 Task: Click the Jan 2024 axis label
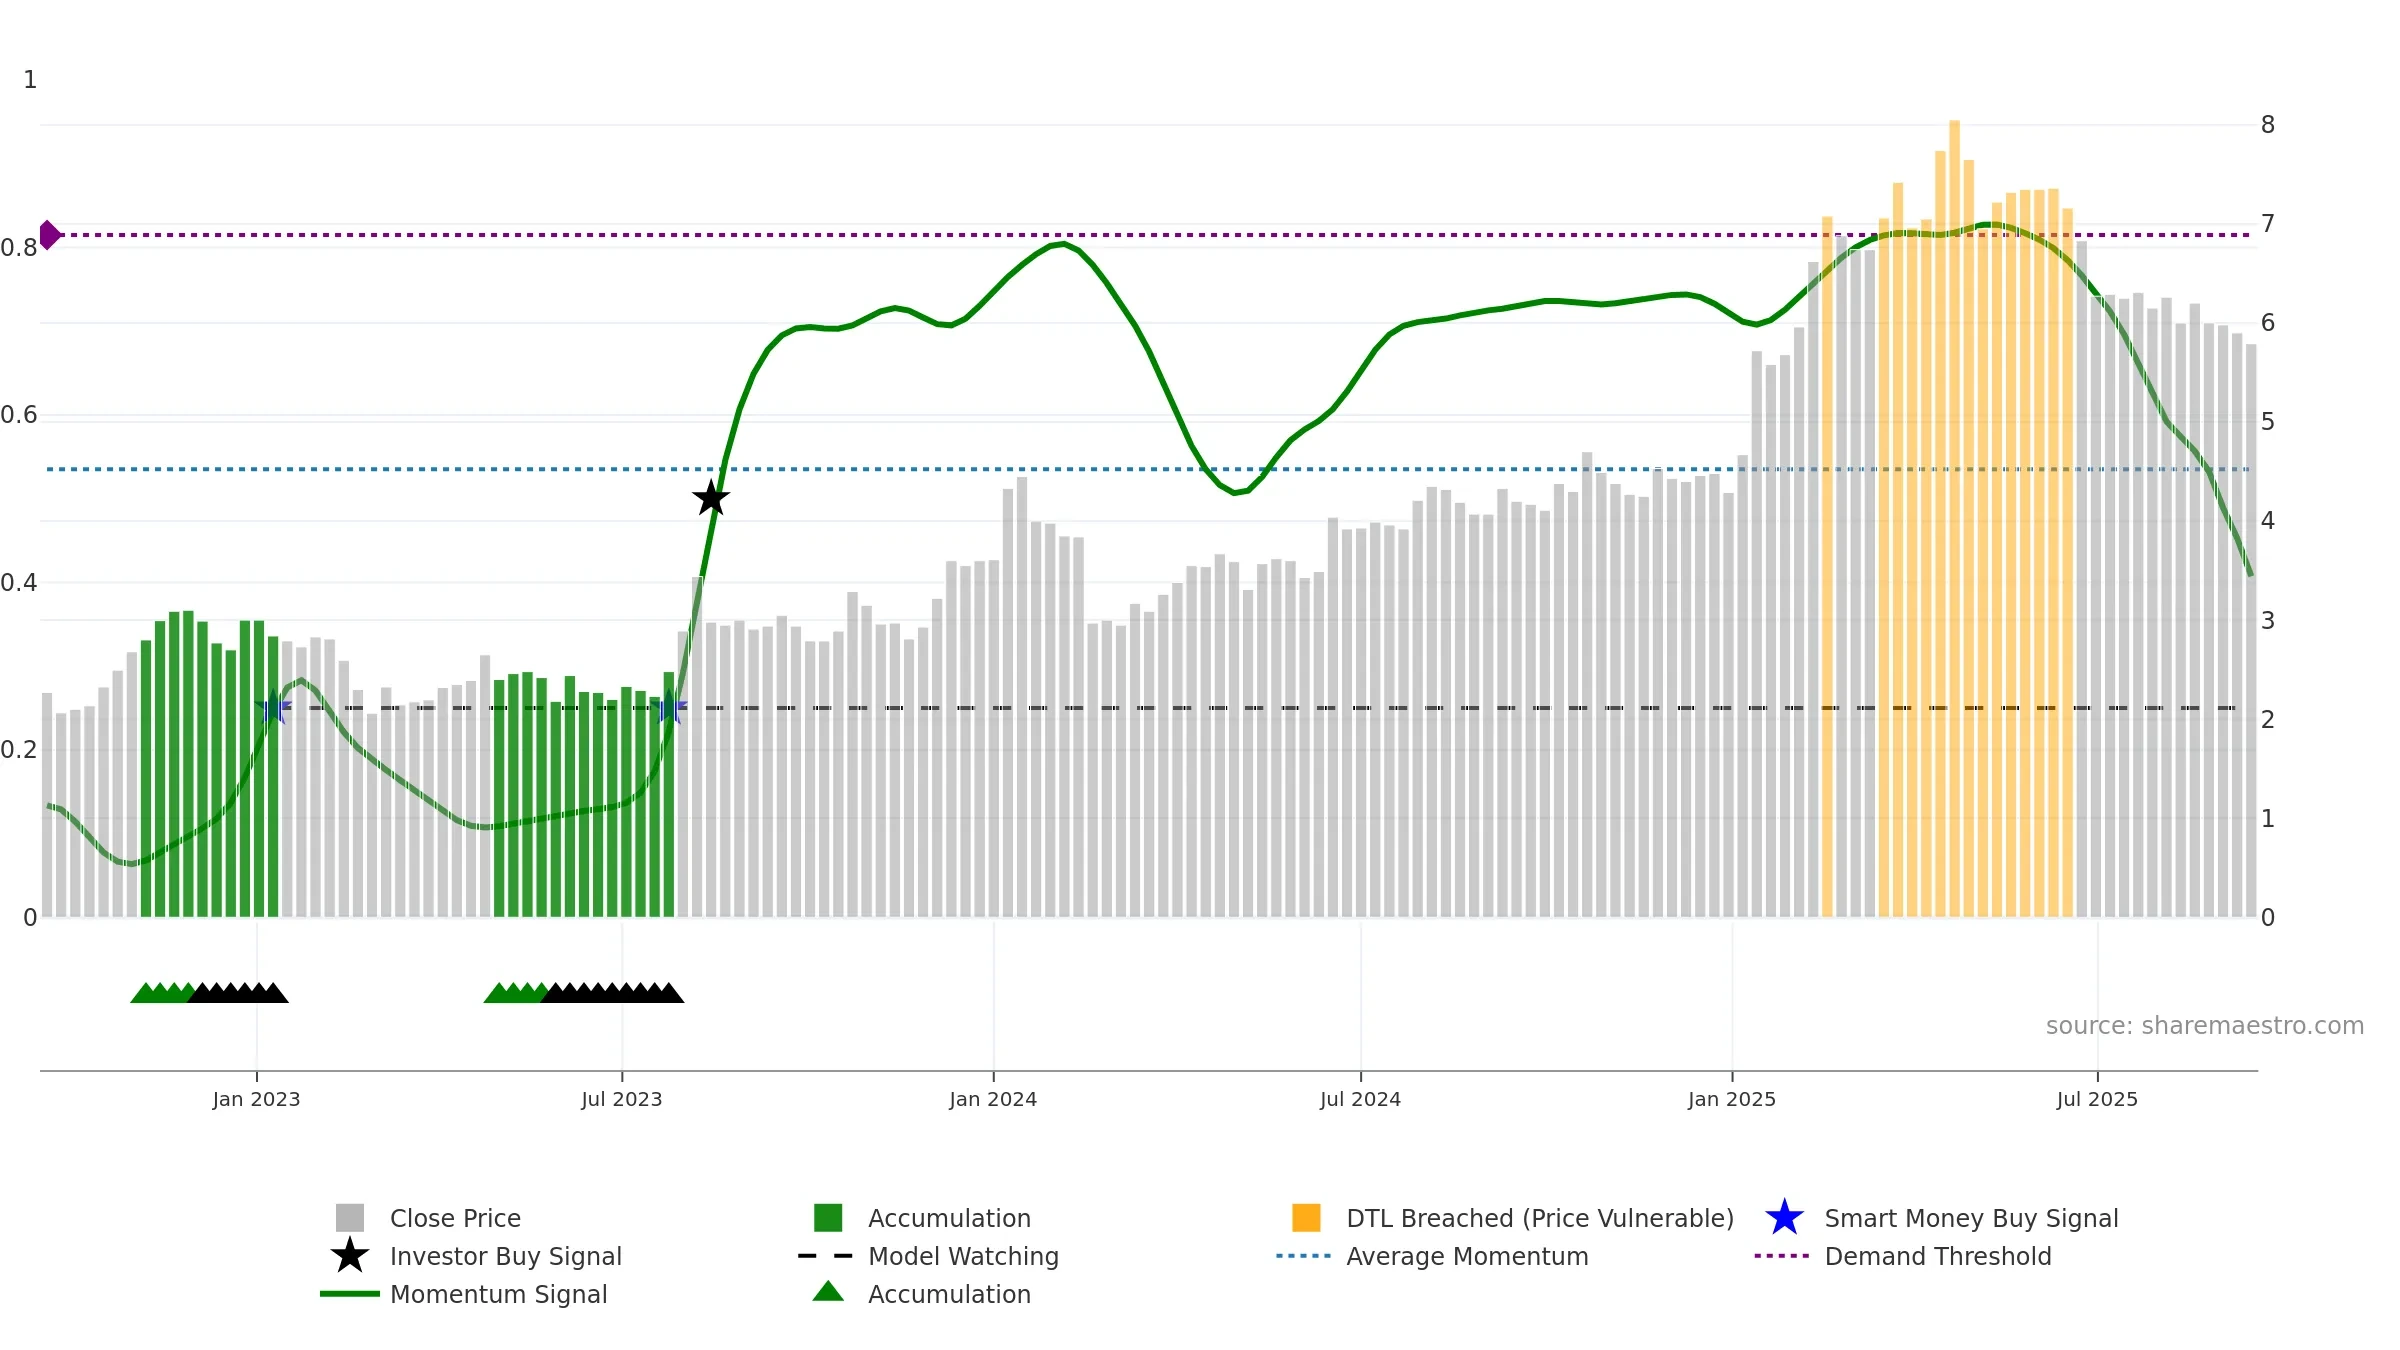(x=993, y=1100)
